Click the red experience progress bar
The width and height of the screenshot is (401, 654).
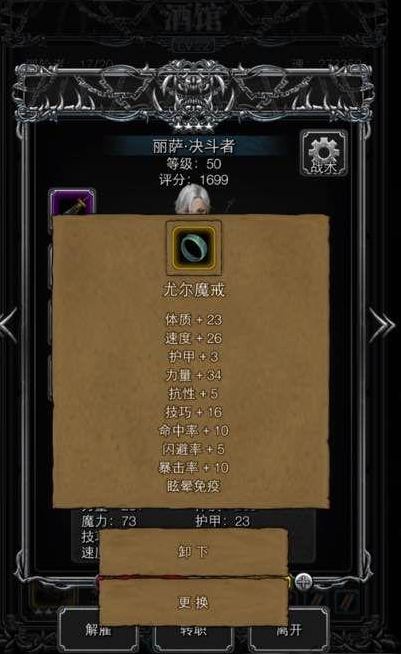click(193, 577)
